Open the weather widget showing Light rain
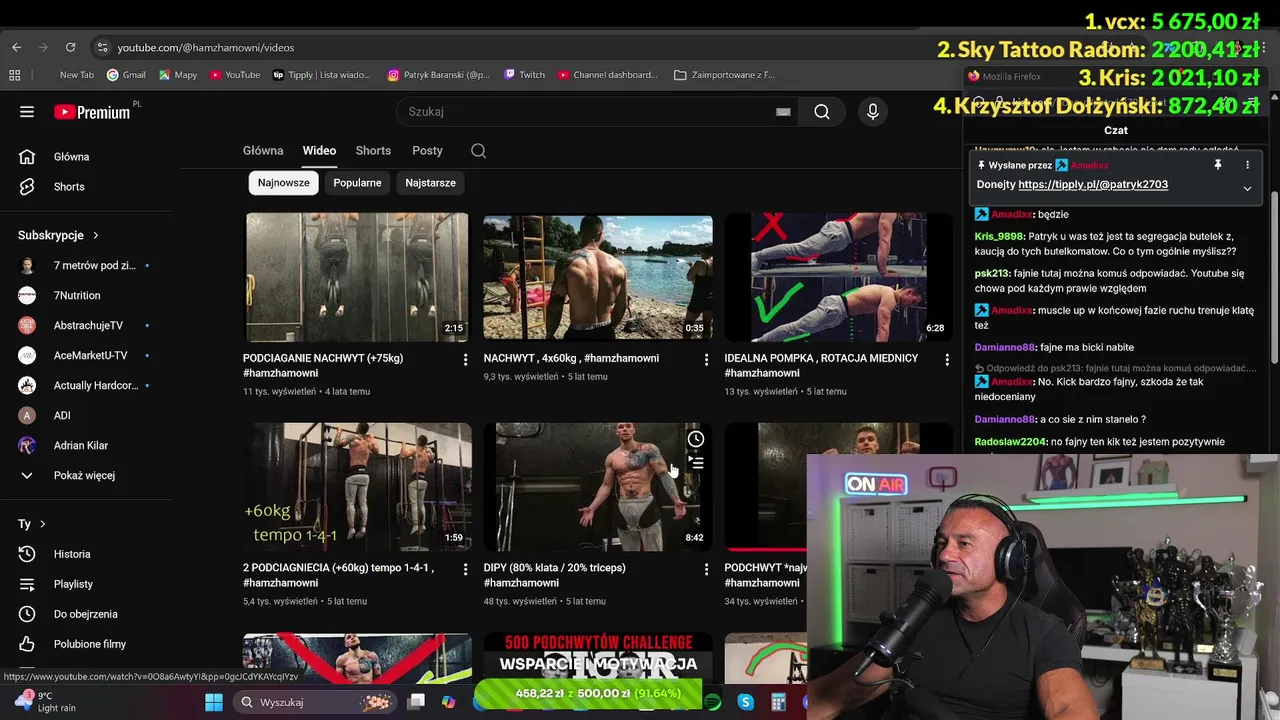Image resolution: width=1280 pixels, height=720 pixels. [x=45, y=702]
